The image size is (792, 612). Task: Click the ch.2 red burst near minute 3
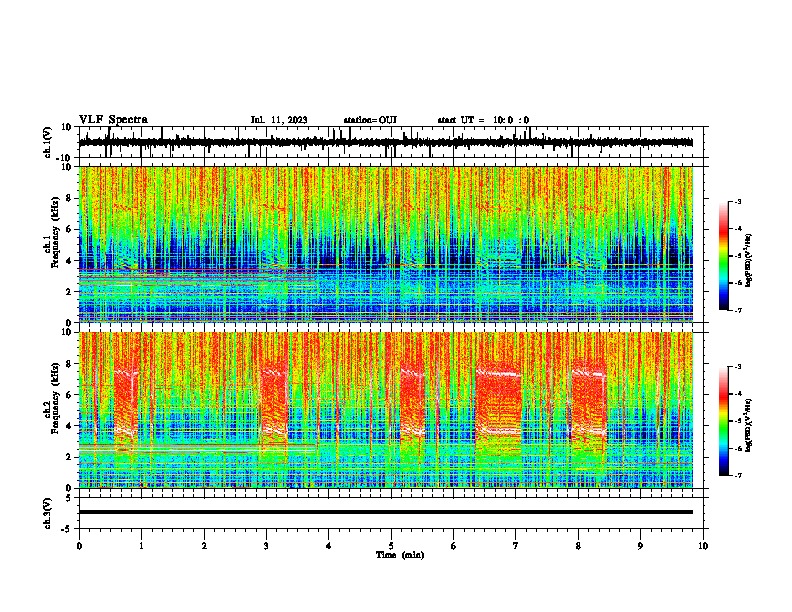click(274, 409)
